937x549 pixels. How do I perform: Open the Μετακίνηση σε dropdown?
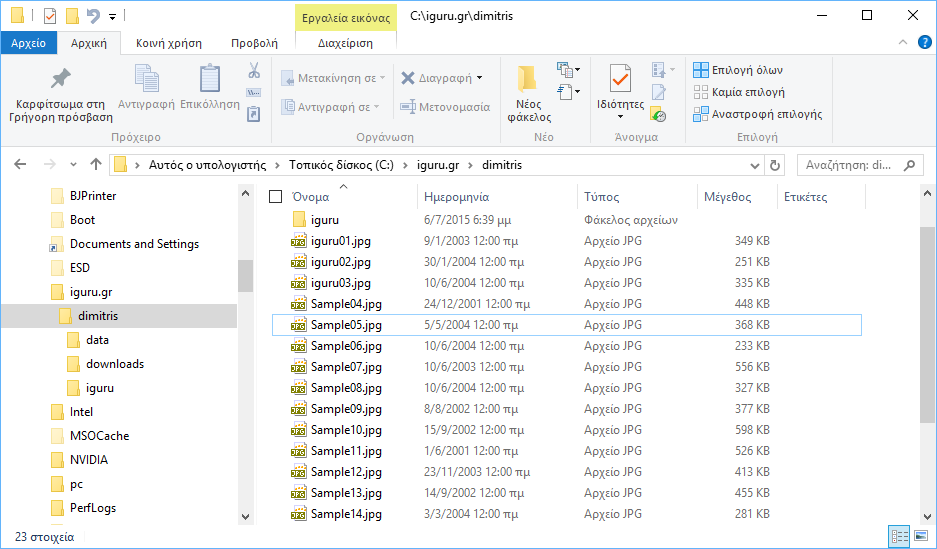pos(329,78)
